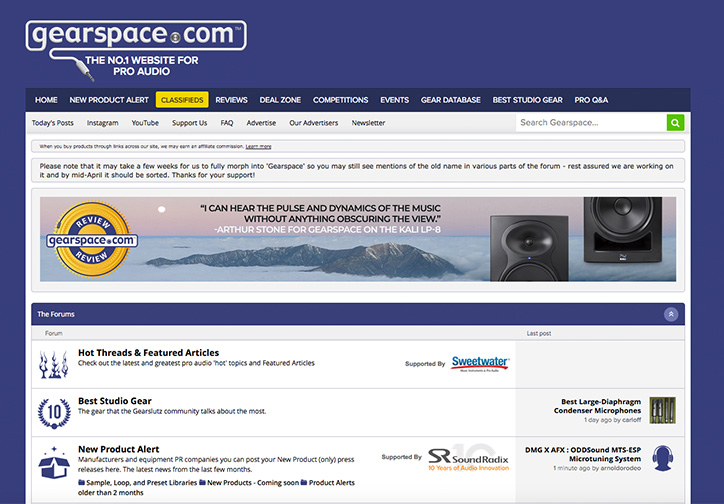Click the New Product Alert box icon
This screenshot has width=724, height=504.
point(54,462)
